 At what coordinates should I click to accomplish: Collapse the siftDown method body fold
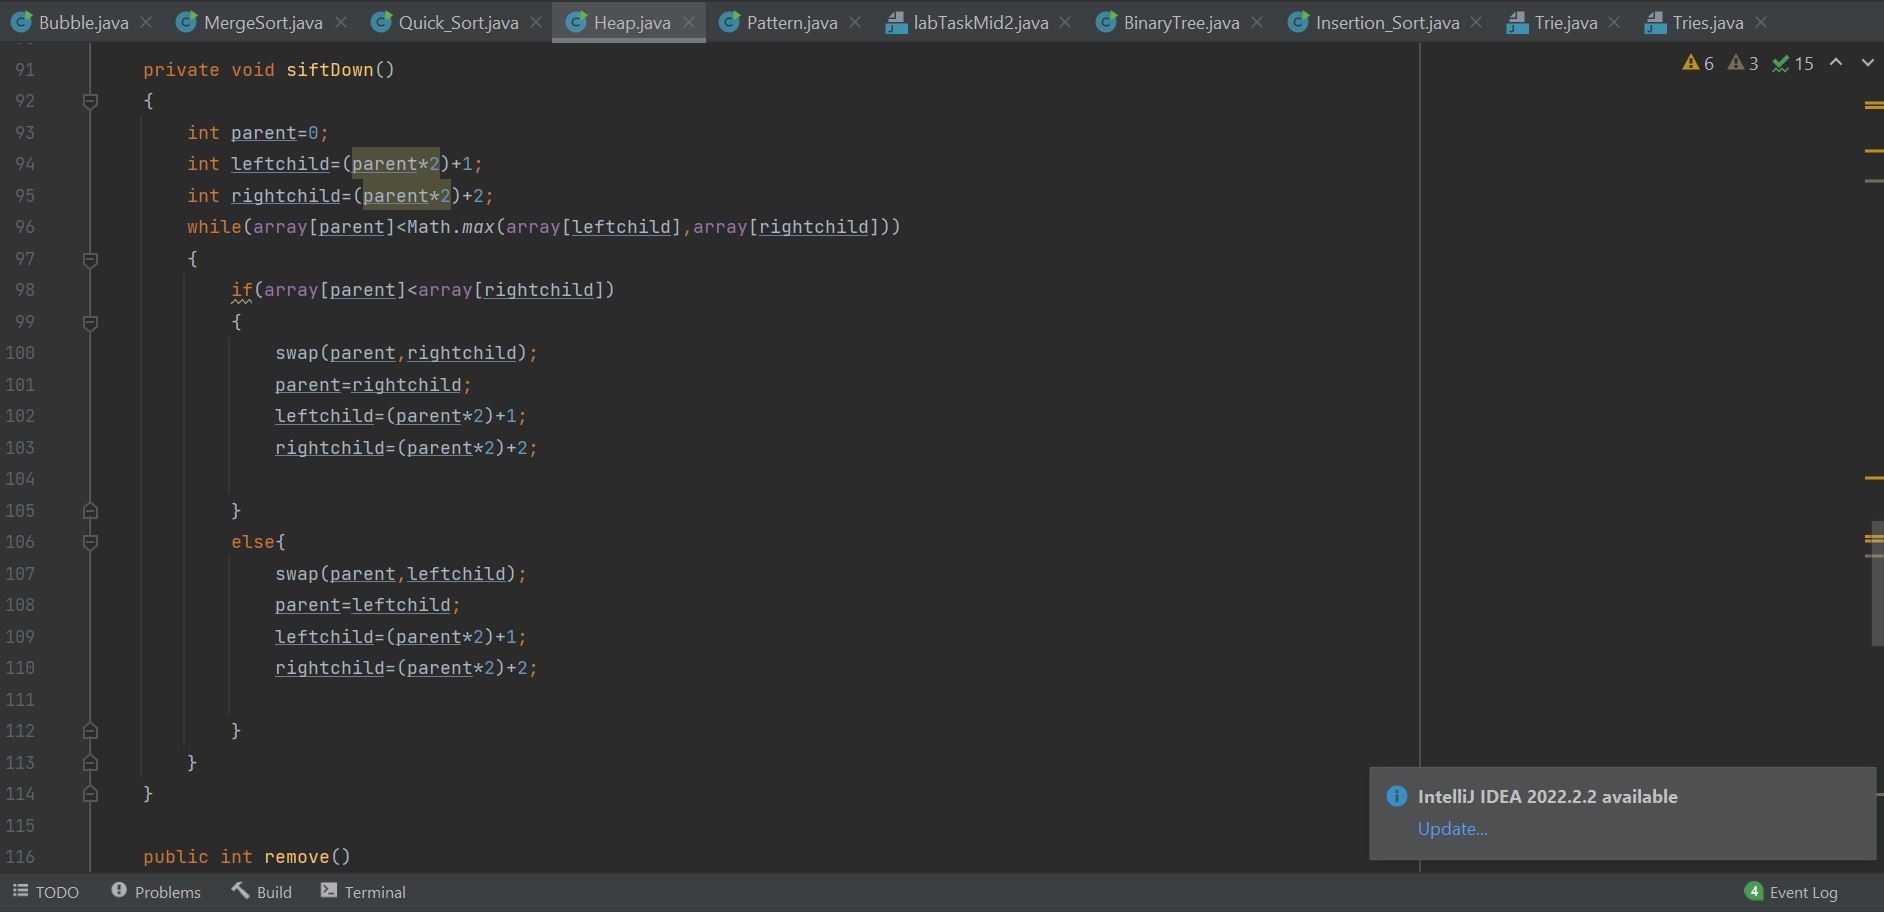[x=89, y=100]
